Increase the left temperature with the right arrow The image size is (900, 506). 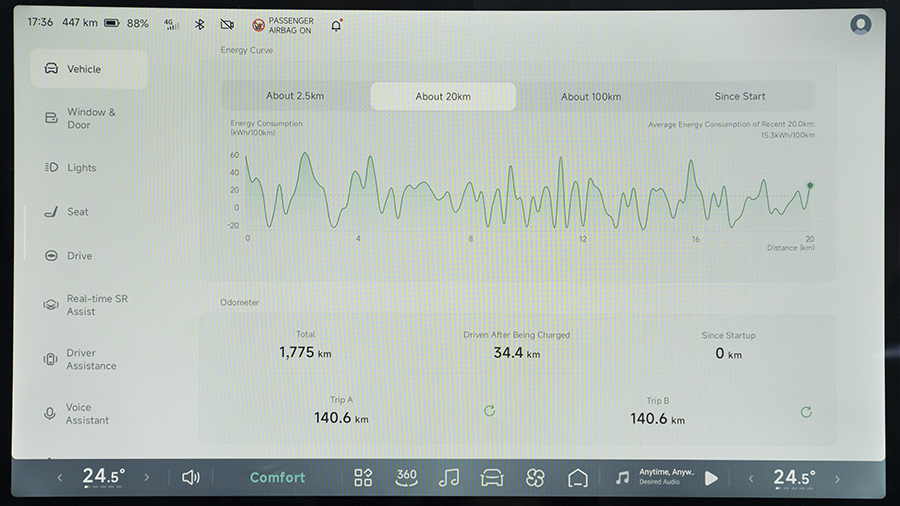click(x=147, y=478)
